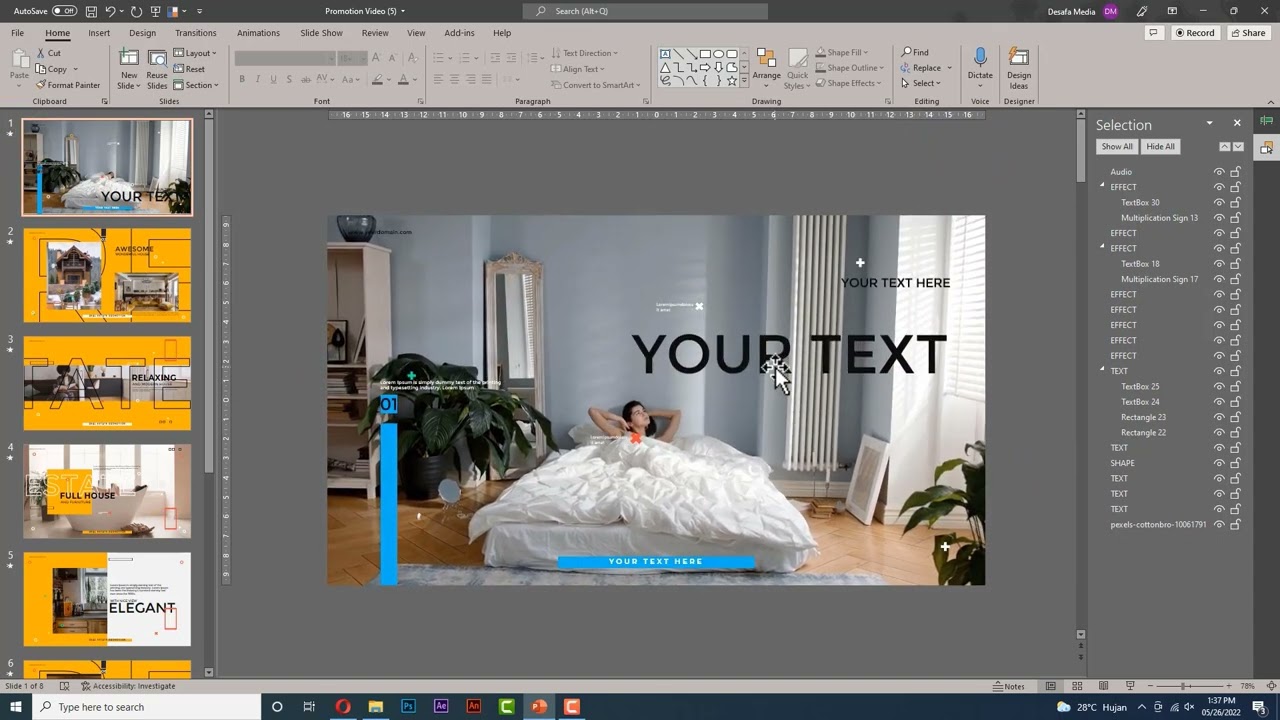Open Quick Styles gallery
The image size is (1280, 720).
(x=797, y=68)
